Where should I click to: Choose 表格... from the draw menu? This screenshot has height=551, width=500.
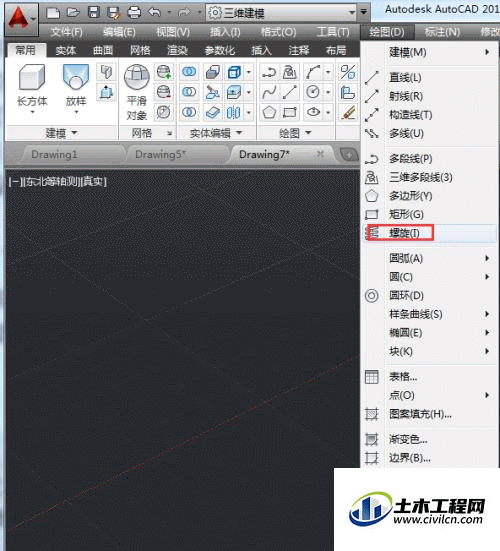click(x=429, y=377)
